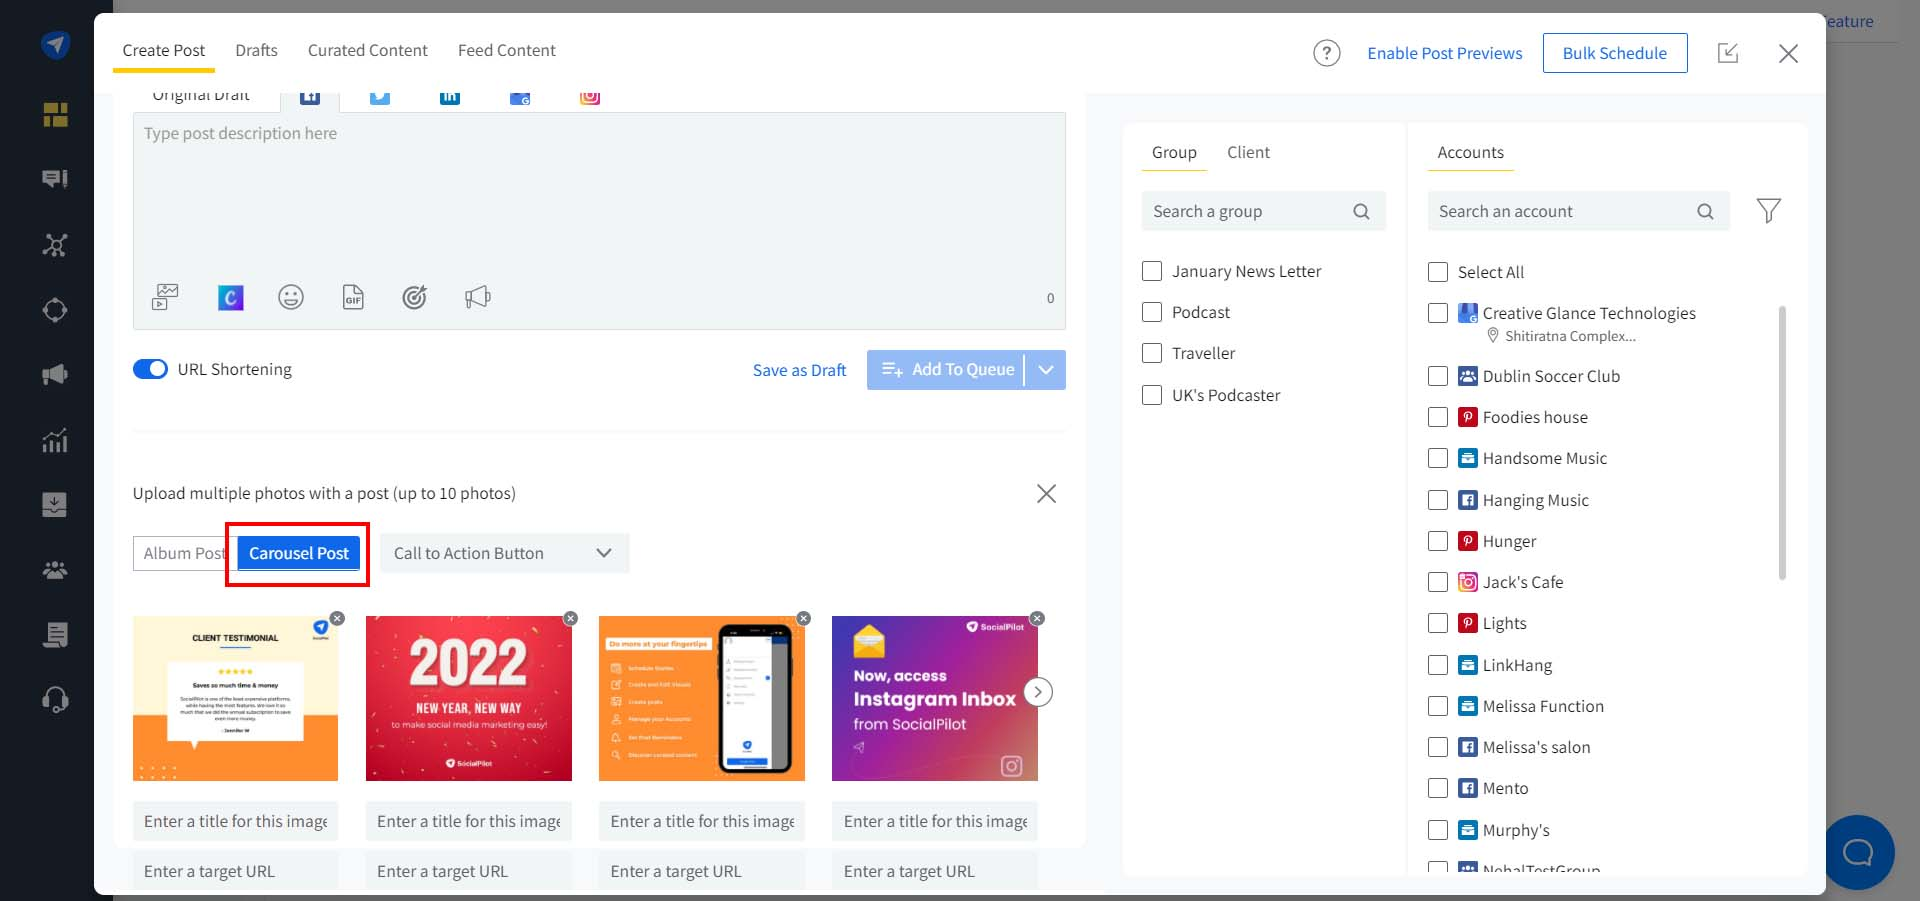Show next carousel images with arrow
This screenshot has height=901, width=1920.
click(1039, 692)
